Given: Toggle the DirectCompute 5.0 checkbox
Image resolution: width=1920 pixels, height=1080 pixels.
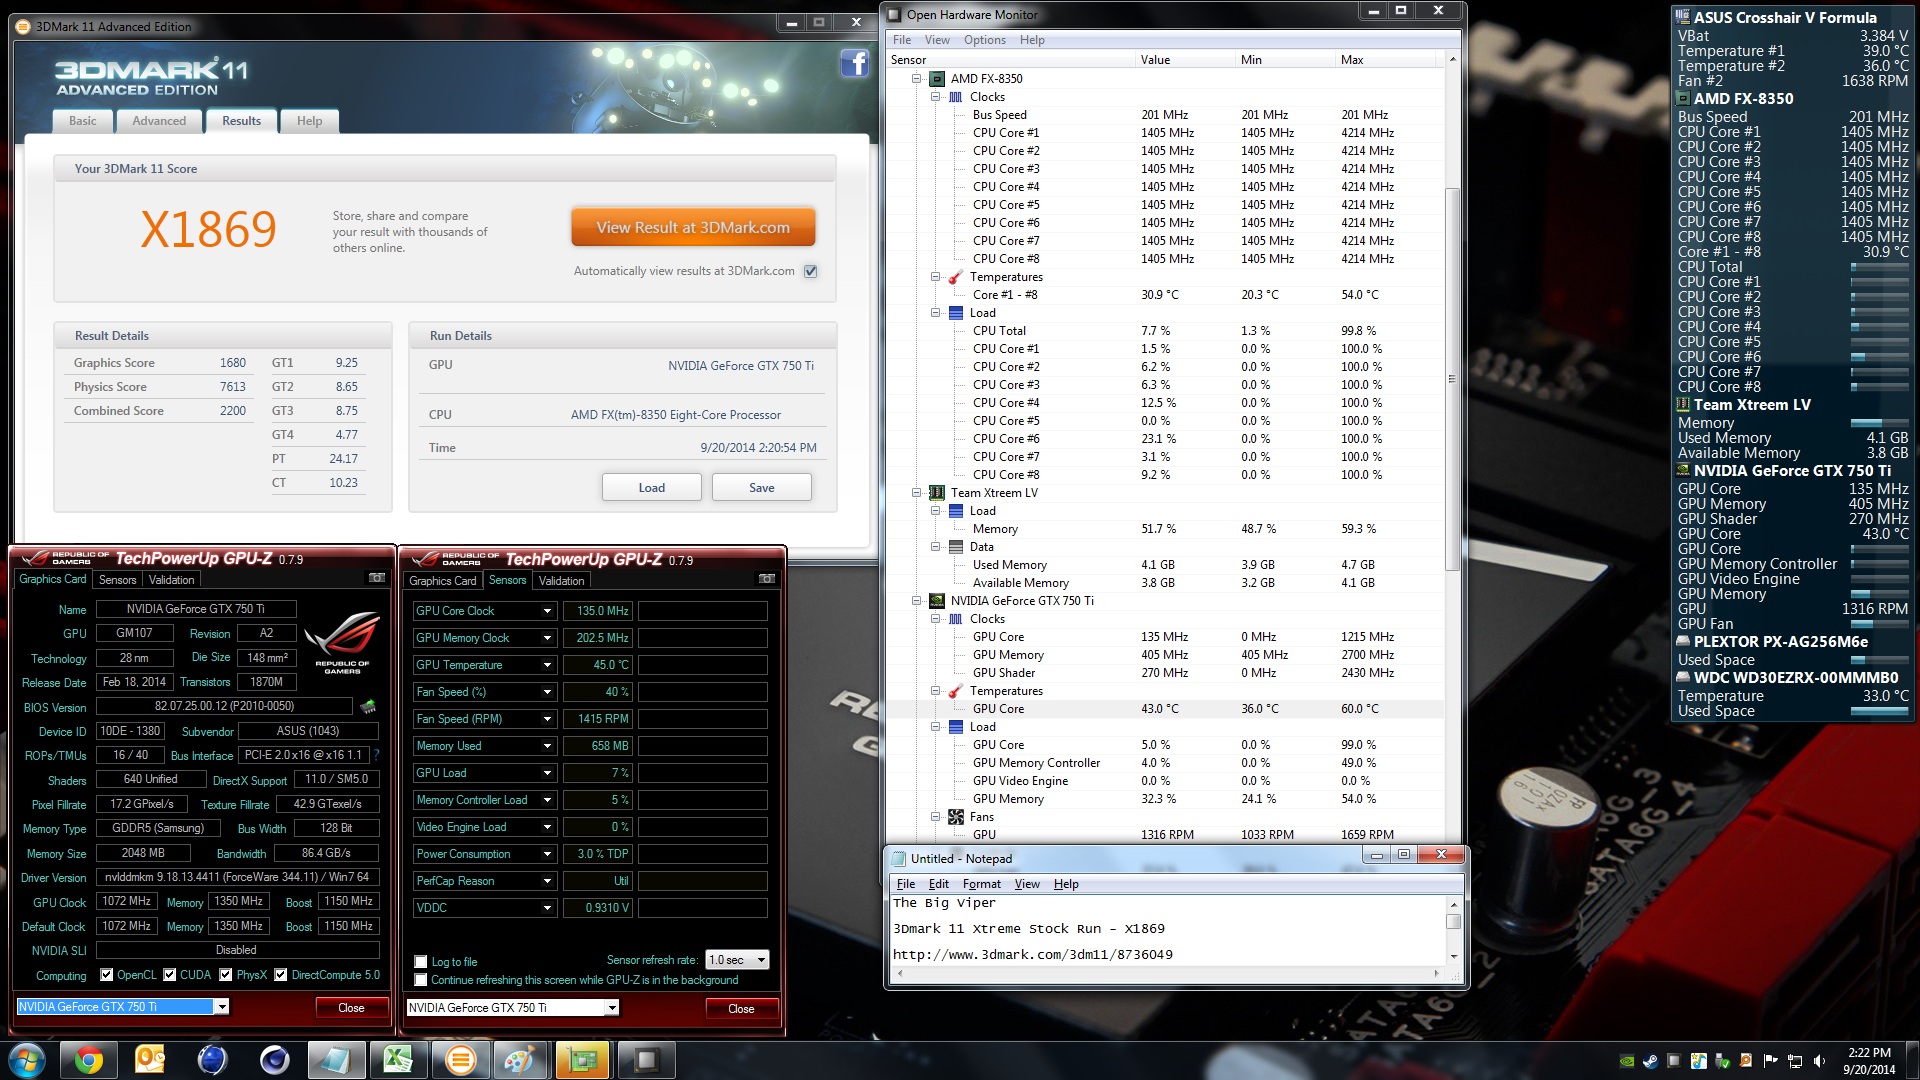Looking at the screenshot, I should tap(281, 975).
